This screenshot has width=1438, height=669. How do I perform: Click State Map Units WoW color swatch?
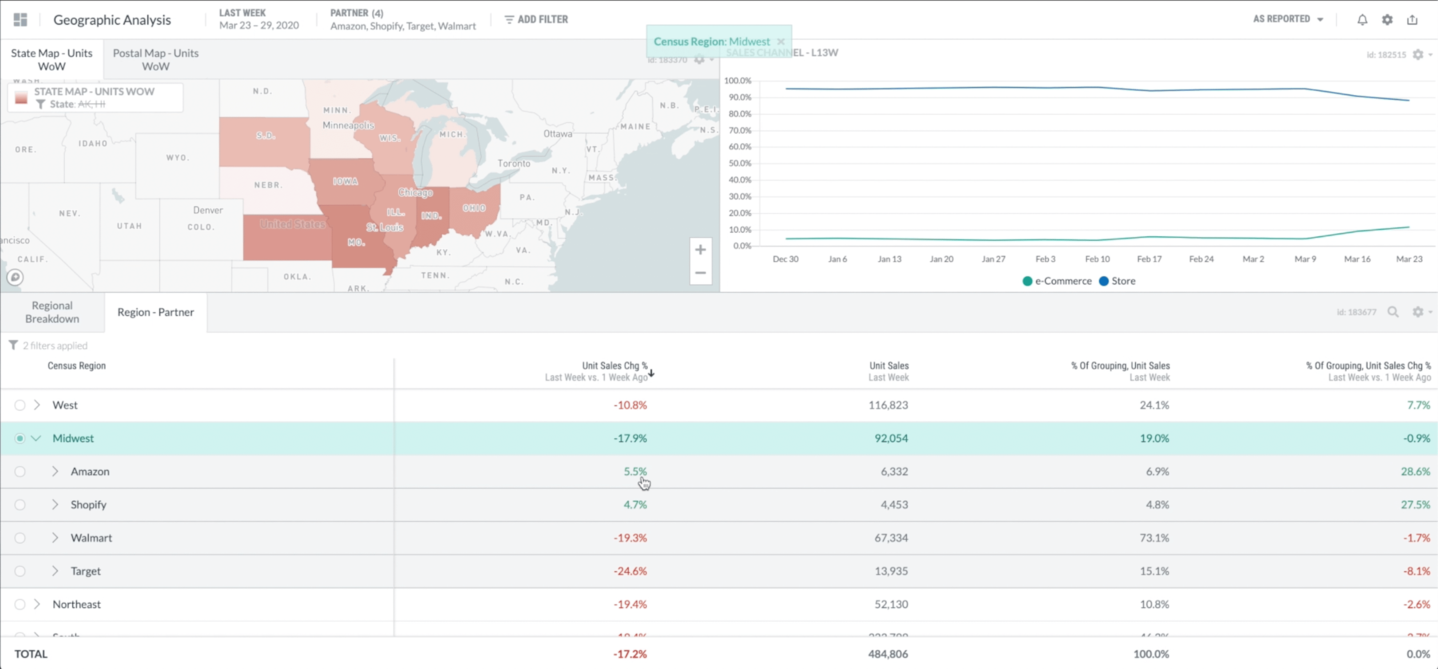(21, 97)
